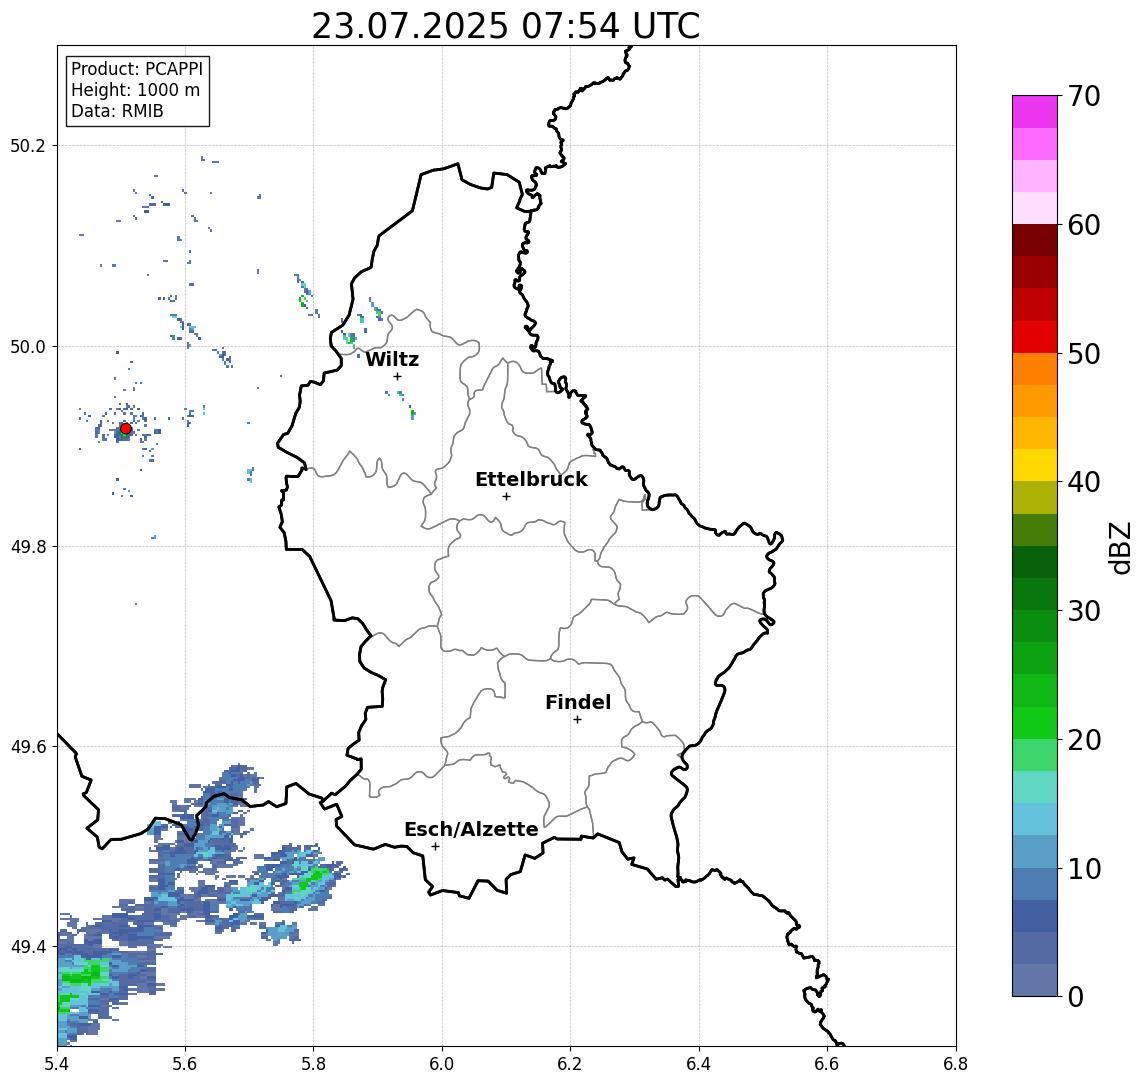Click the olive swatch just below 40
This screenshot has height=1084, width=1145.
pos(1035,497)
